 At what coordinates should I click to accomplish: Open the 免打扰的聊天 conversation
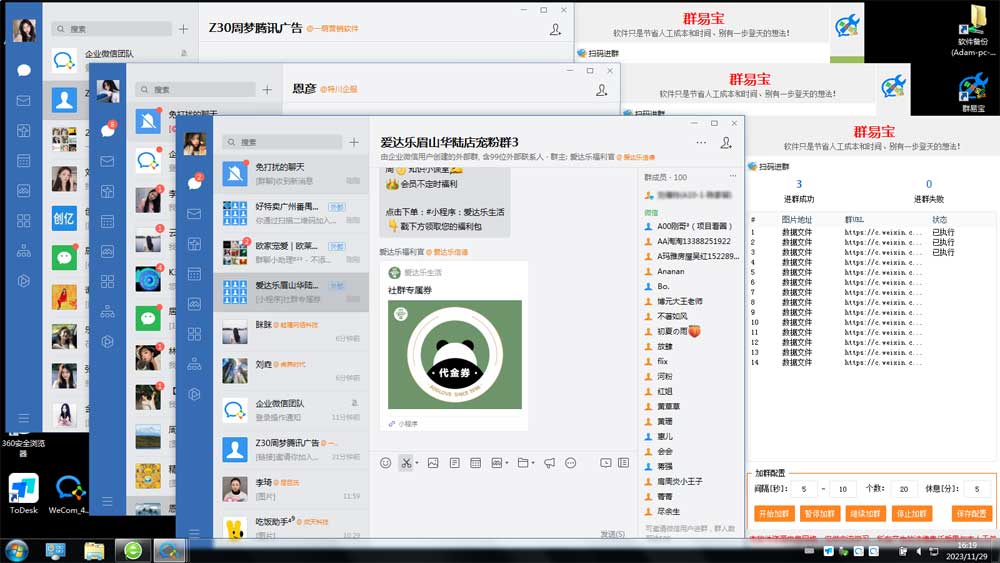(x=290, y=174)
